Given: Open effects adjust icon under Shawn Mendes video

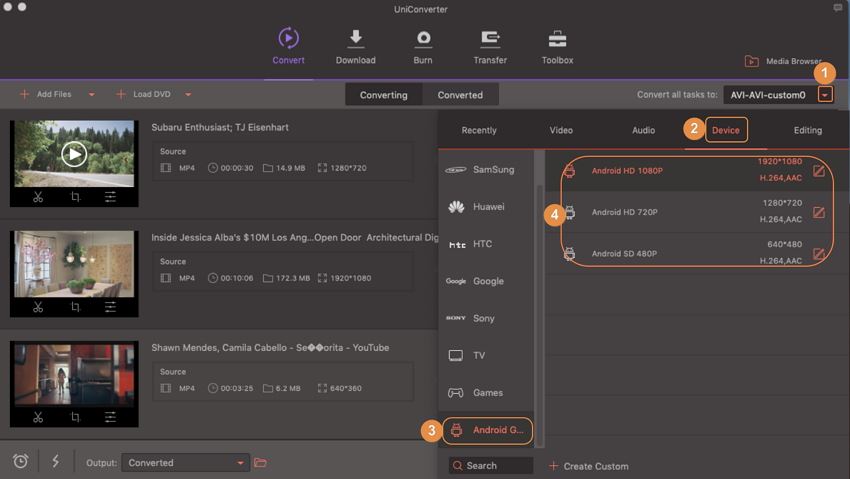Looking at the screenshot, I should pyautogui.click(x=110, y=417).
